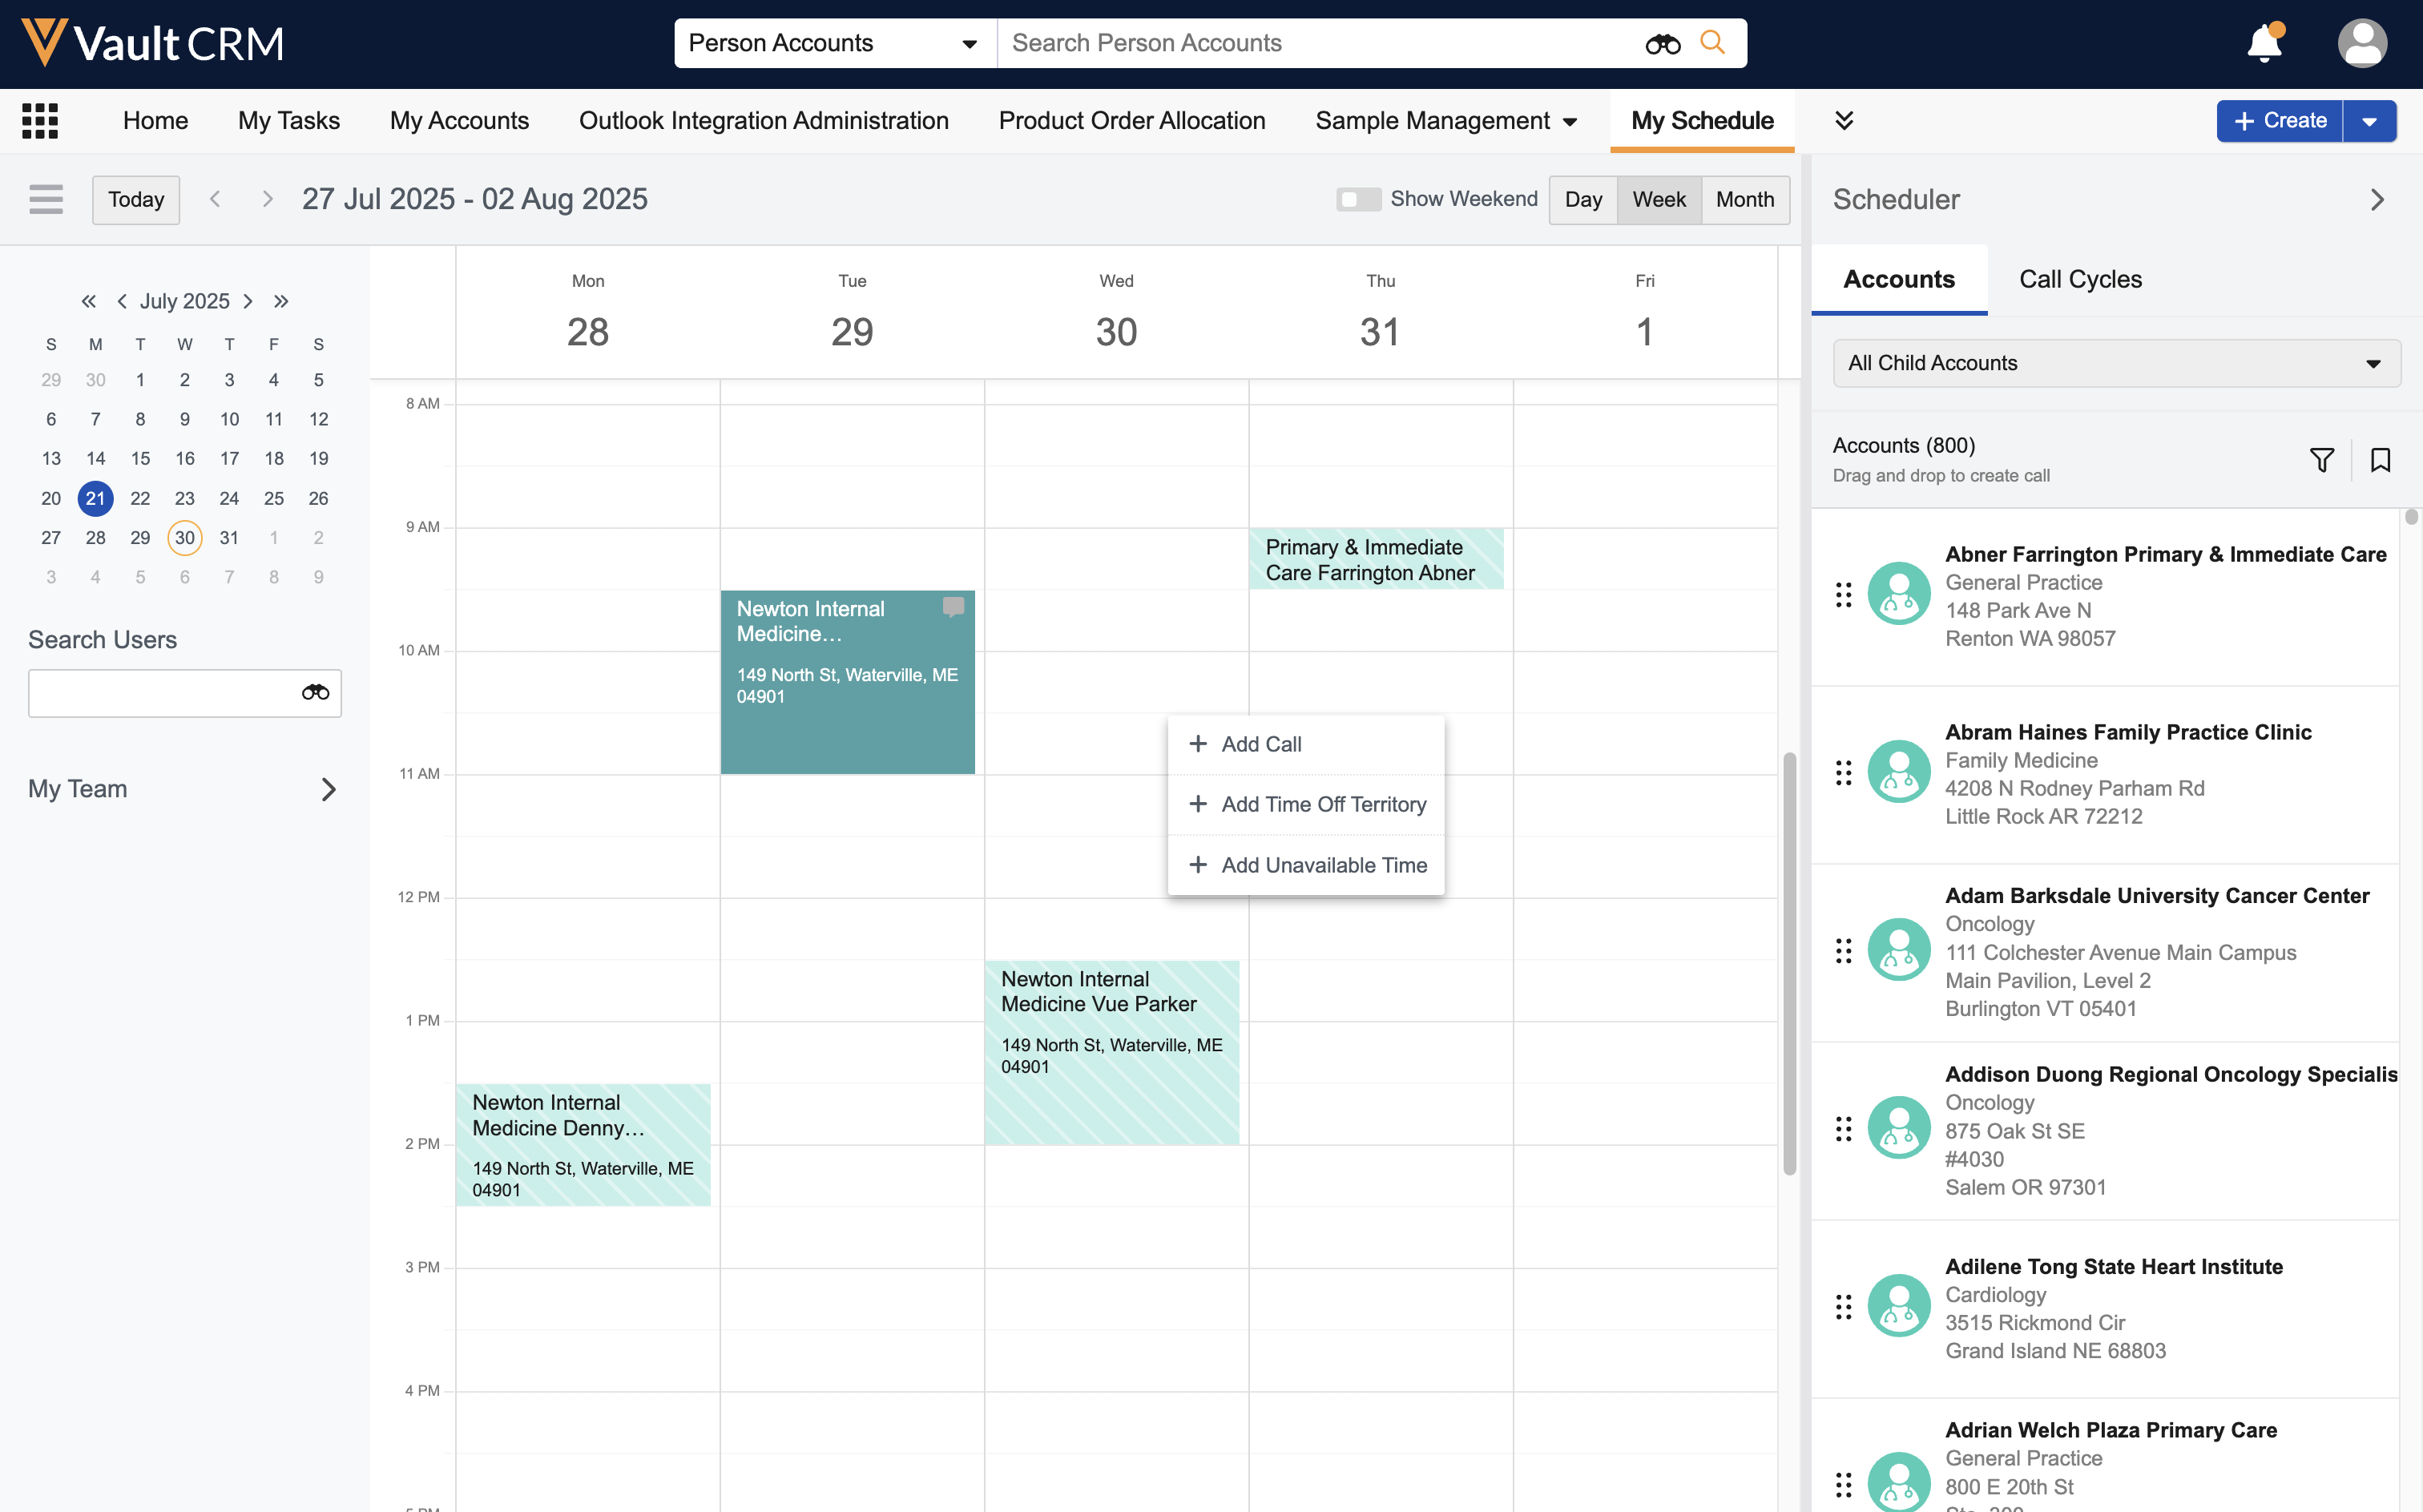Click the bookmark icon in Accounts list
The image size is (2423, 1512).
2380,460
